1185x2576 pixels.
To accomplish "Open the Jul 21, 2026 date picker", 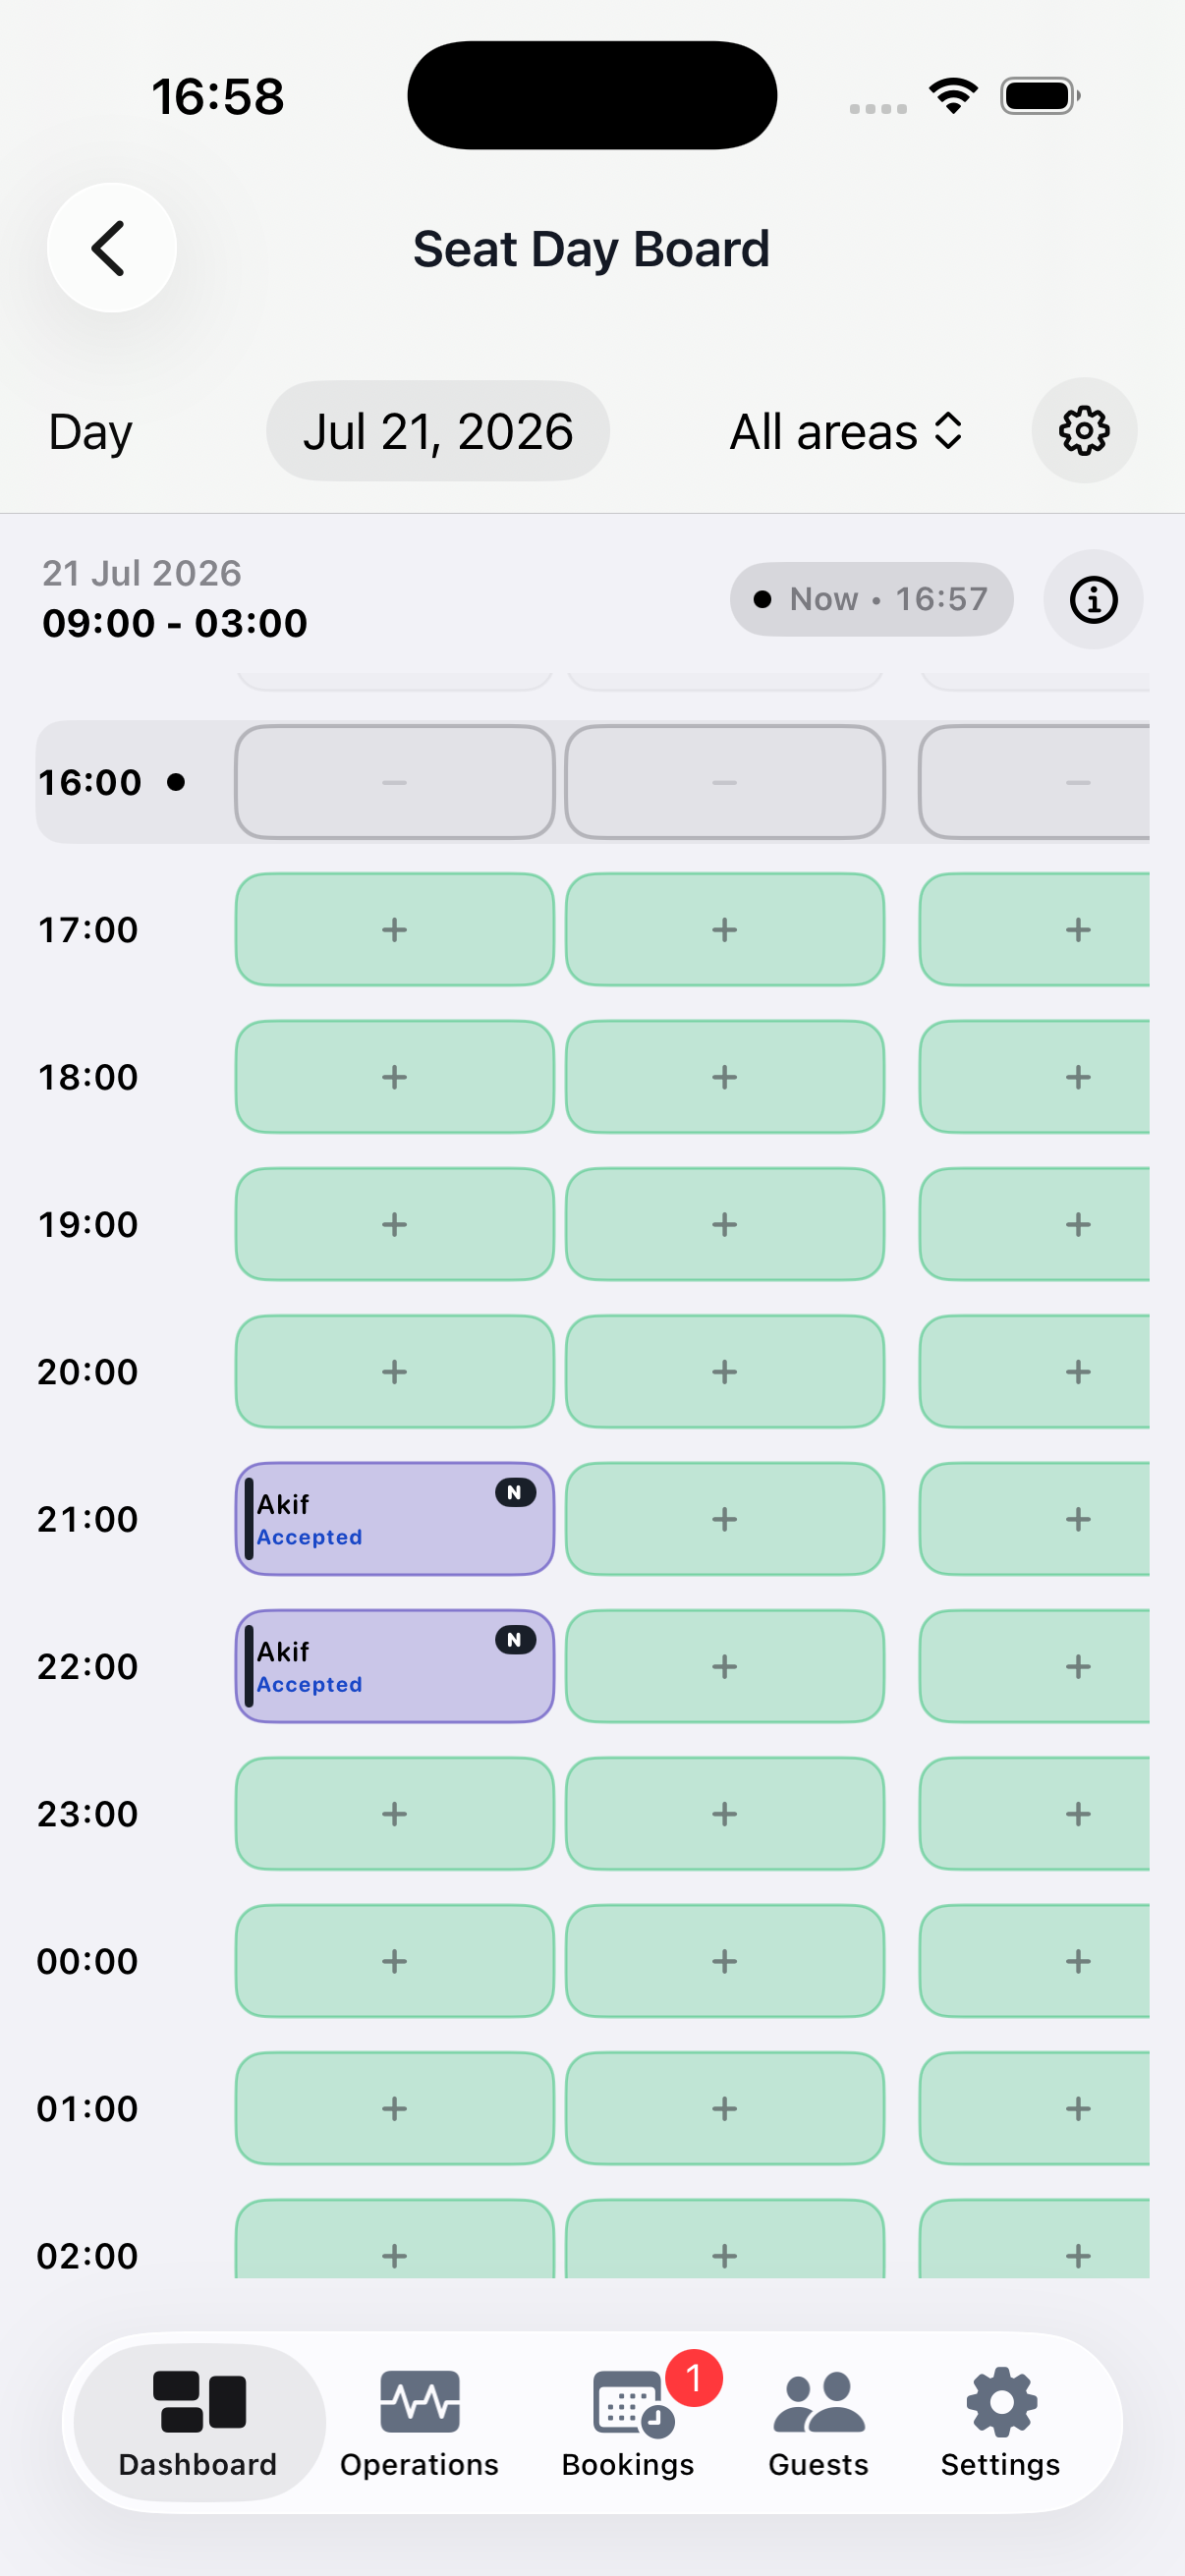I will point(438,431).
